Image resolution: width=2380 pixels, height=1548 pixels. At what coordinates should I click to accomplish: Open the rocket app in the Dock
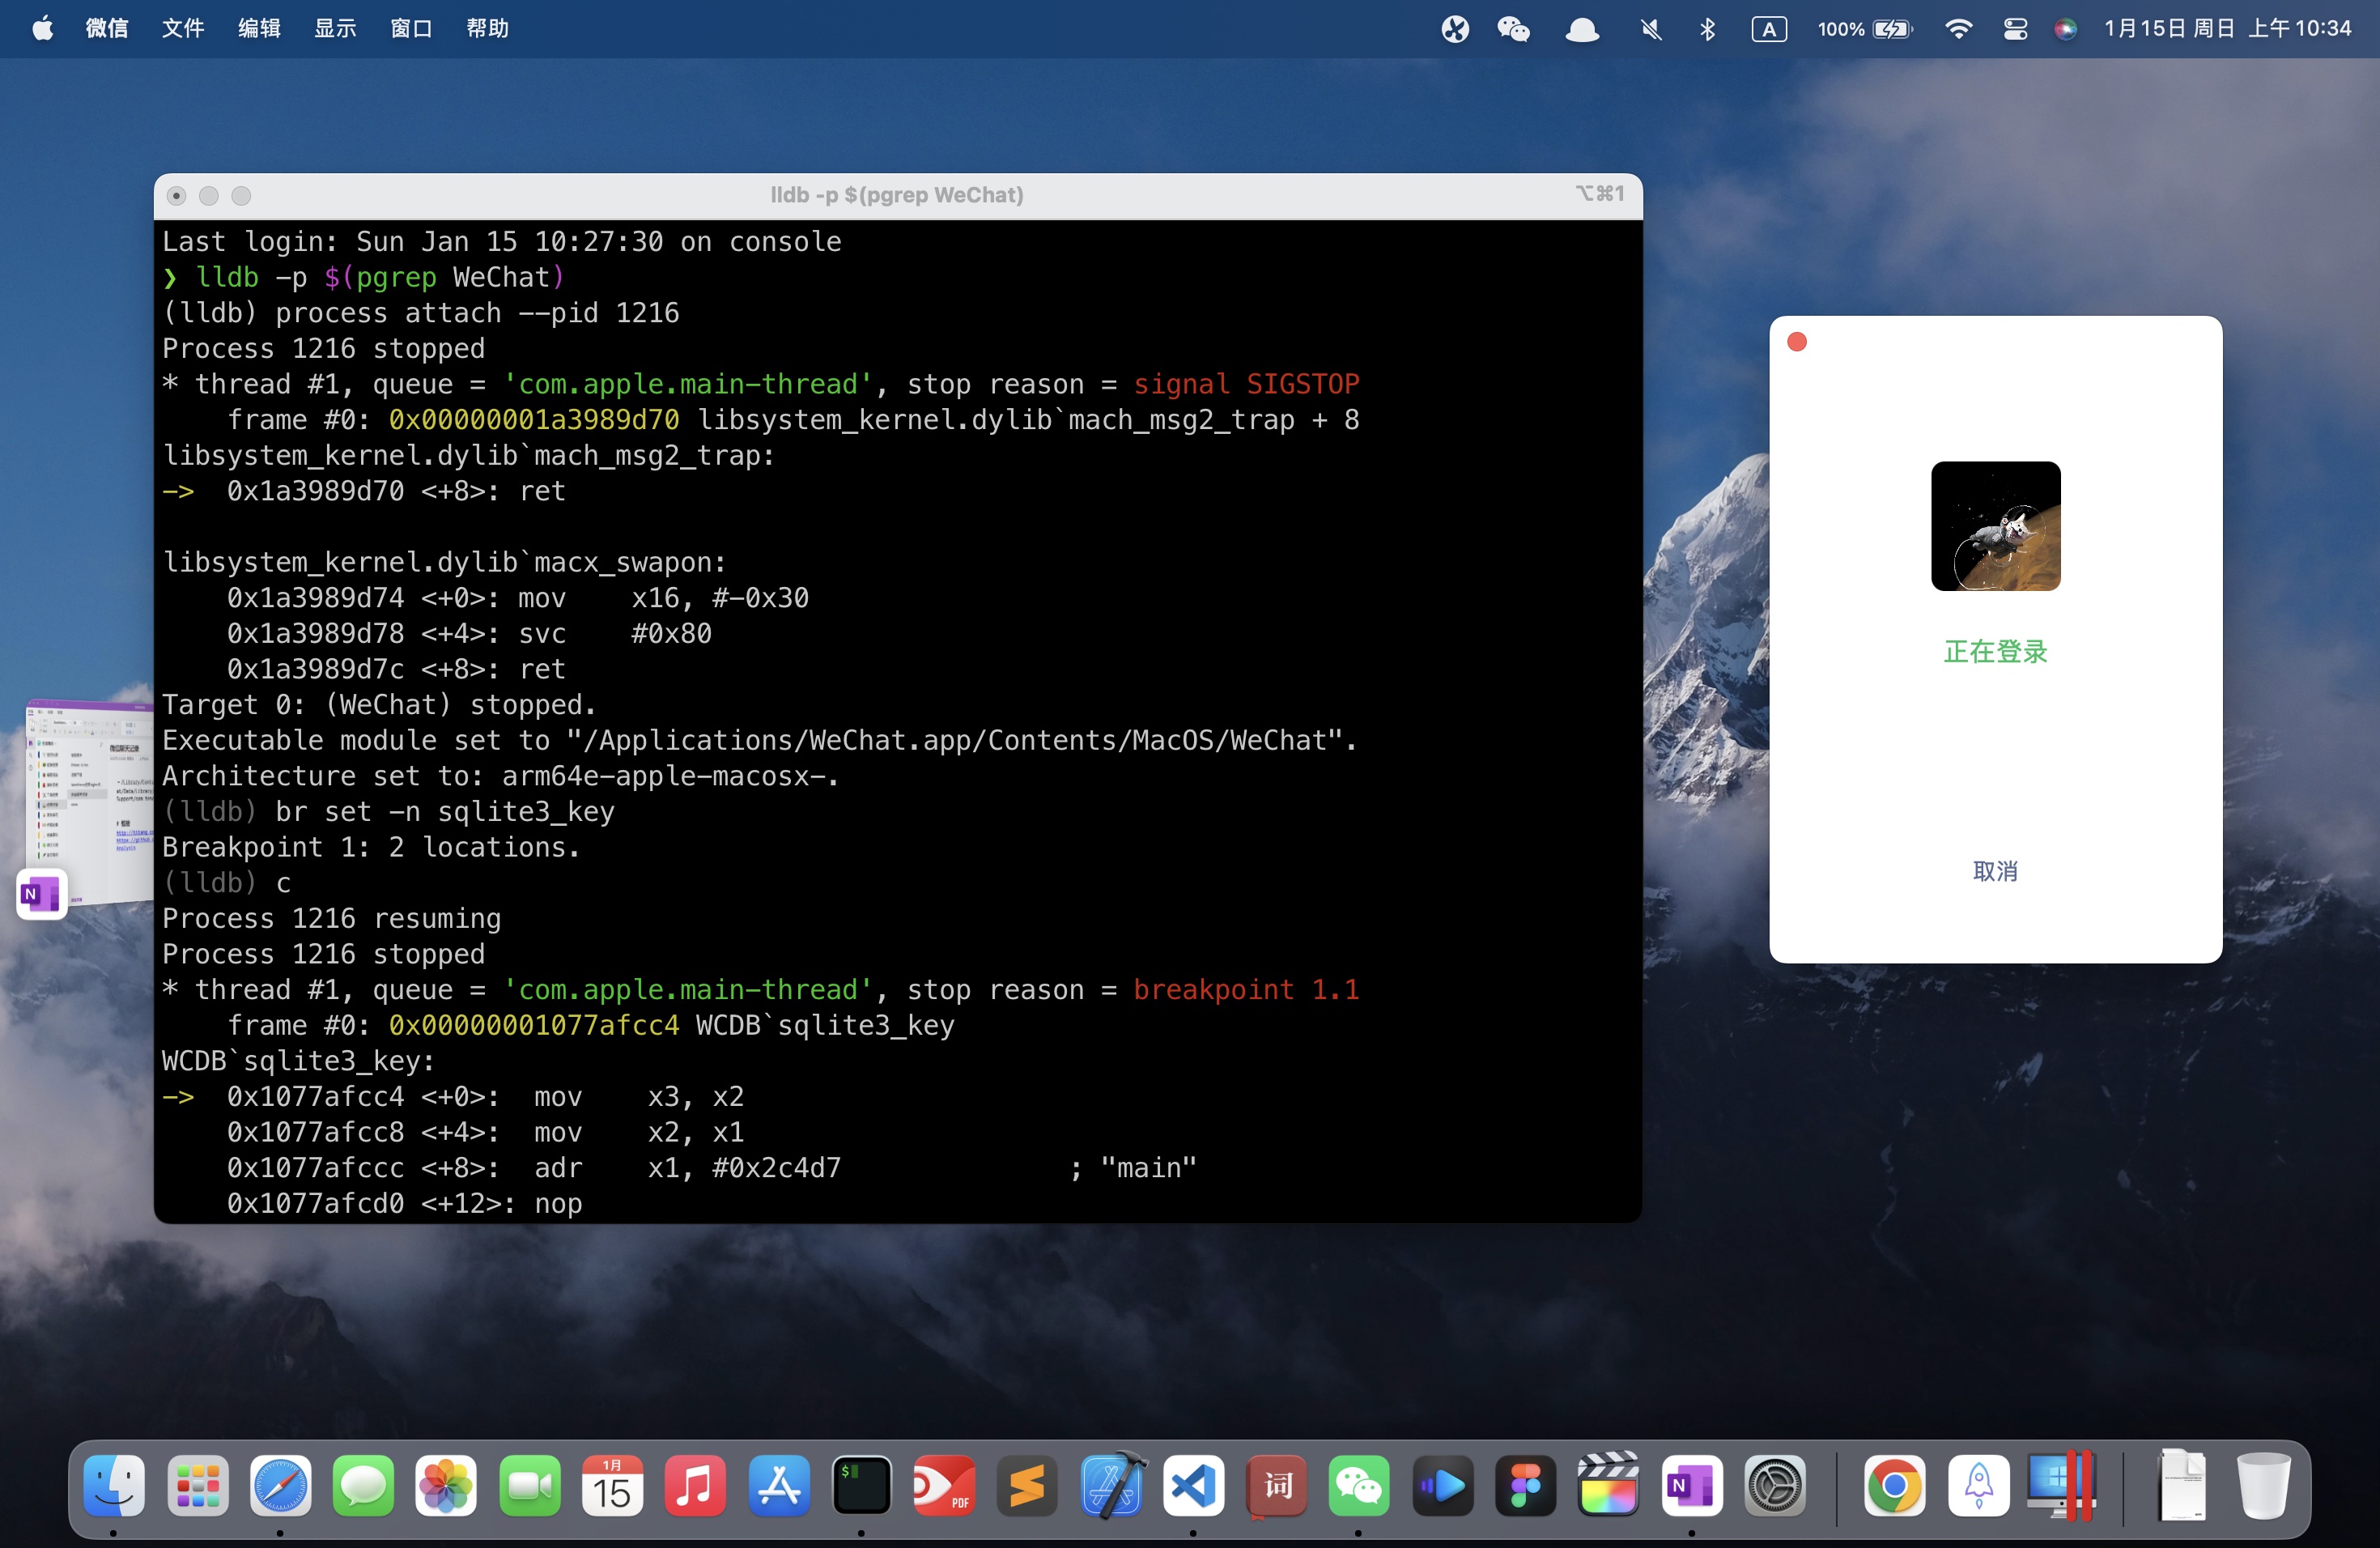pos(1978,1486)
